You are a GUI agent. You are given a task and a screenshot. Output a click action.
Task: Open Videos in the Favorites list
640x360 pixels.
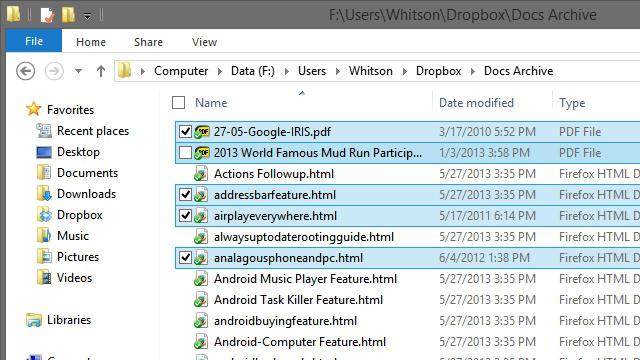(74, 278)
